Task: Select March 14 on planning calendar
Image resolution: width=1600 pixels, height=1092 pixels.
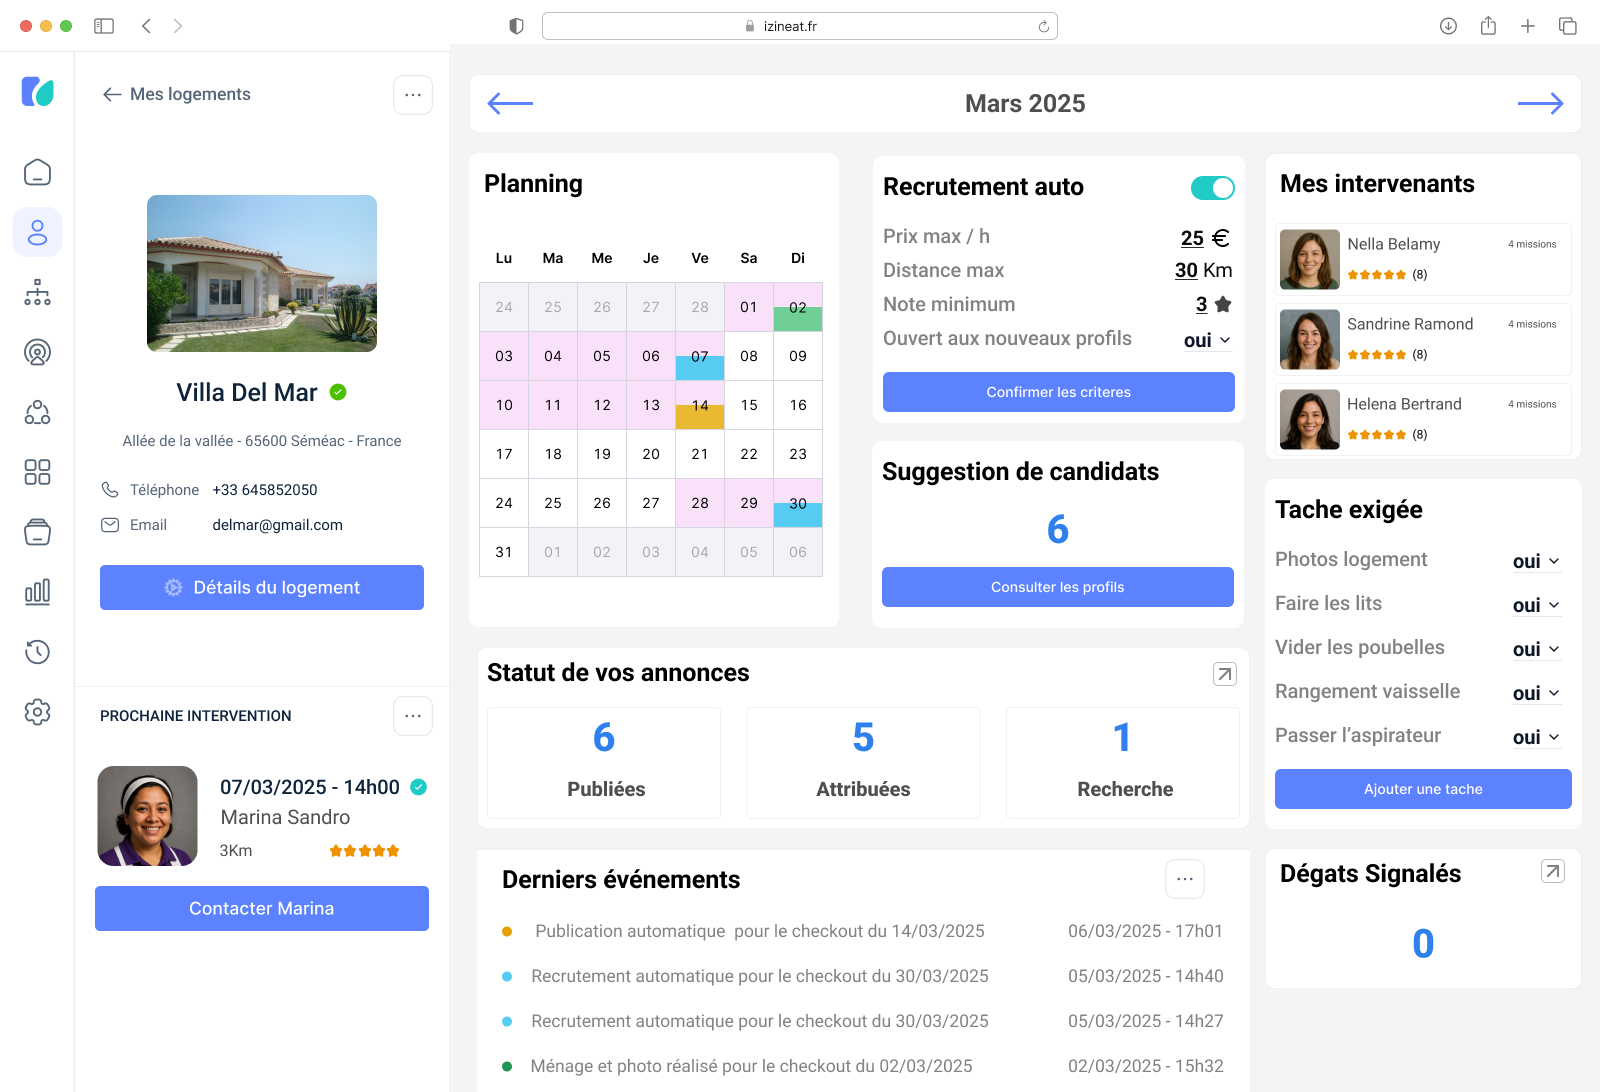Action: (700, 405)
